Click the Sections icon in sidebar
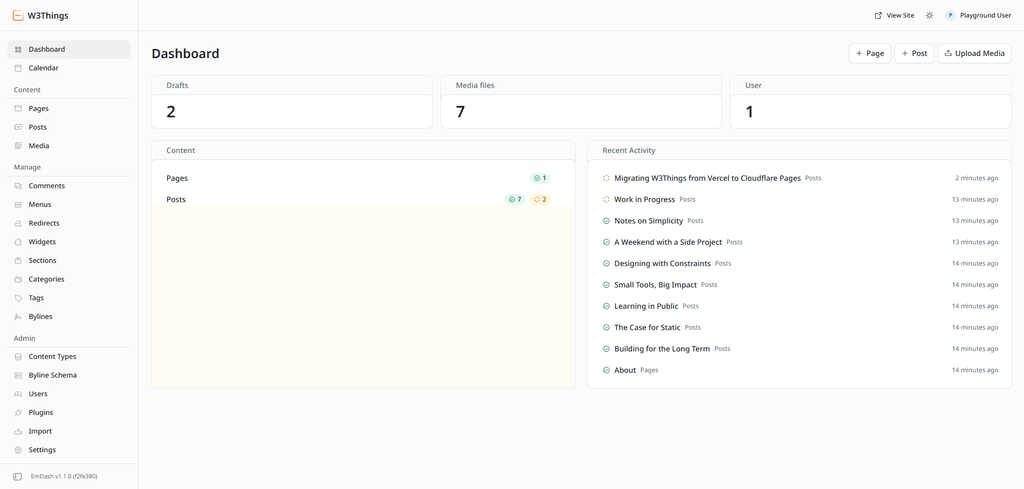Image resolution: width=1024 pixels, height=489 pixels. click(x=18, y=260)
